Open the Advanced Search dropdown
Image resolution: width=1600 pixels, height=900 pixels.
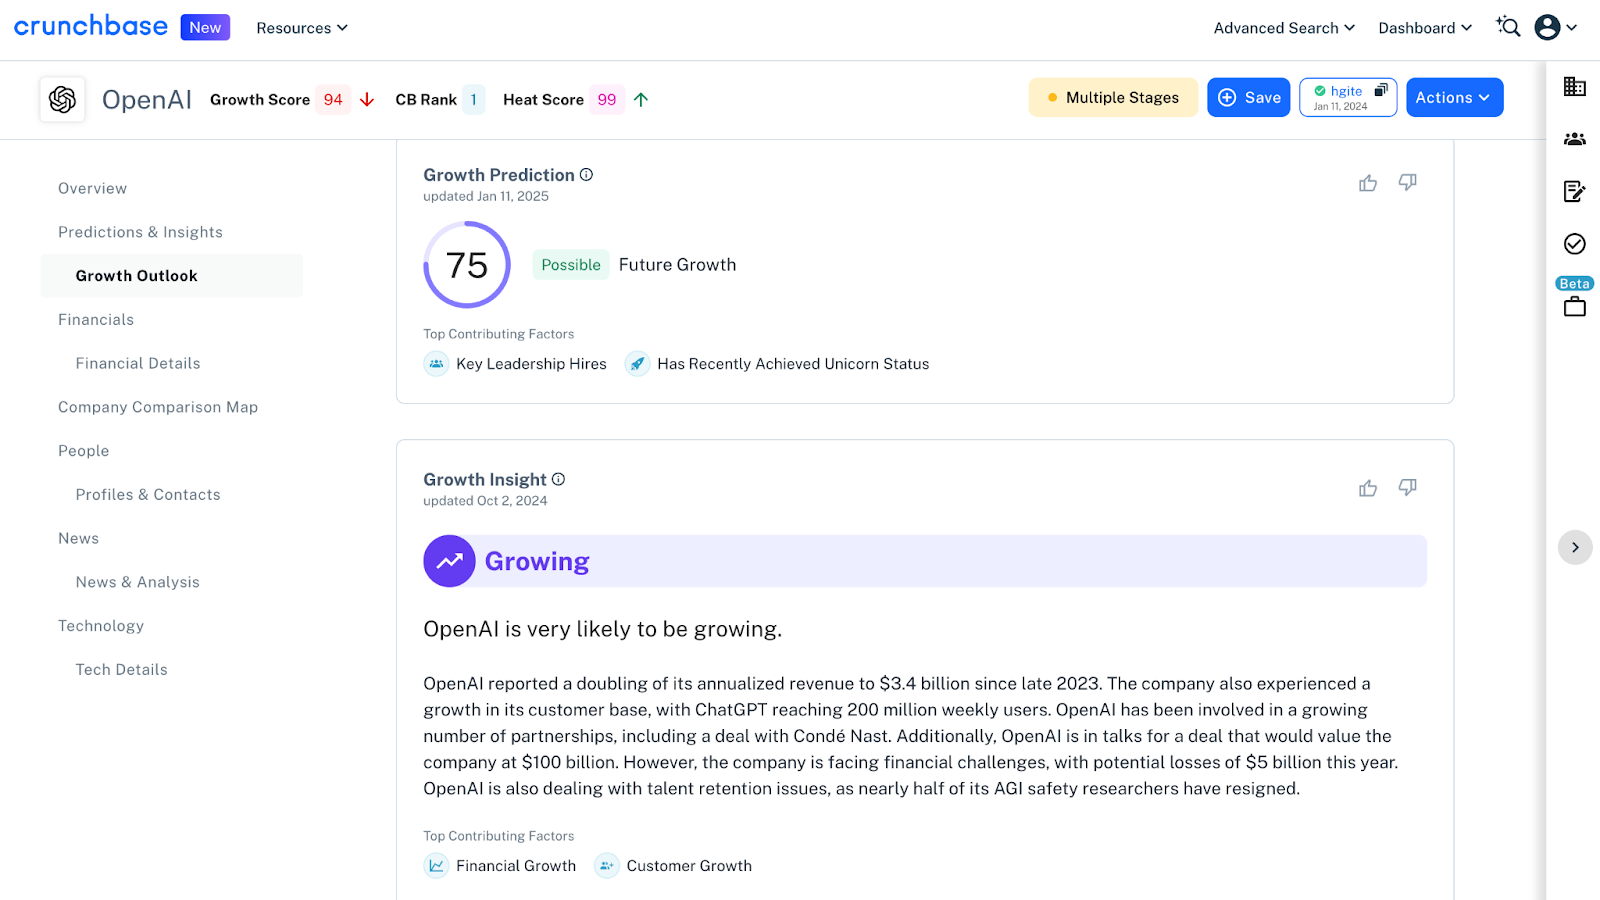point(1284,28)
